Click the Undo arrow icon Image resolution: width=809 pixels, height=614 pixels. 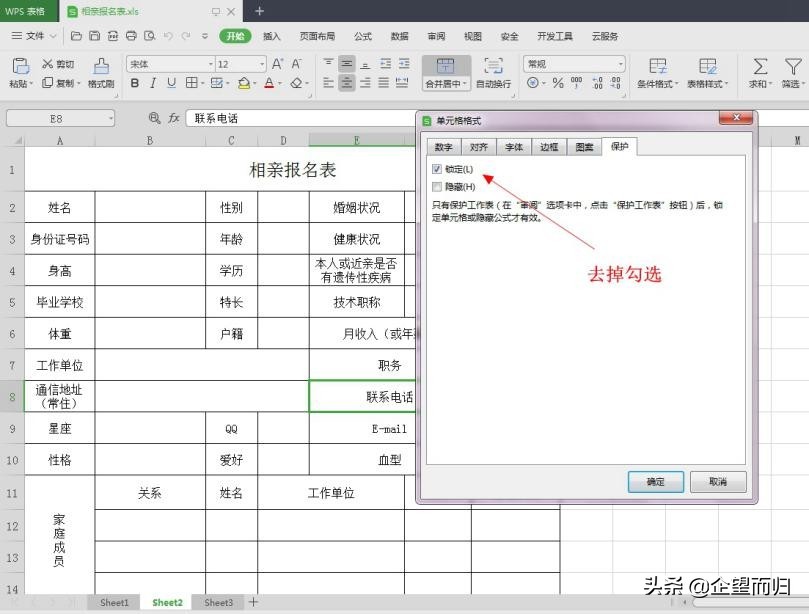(x=168, y=36)
